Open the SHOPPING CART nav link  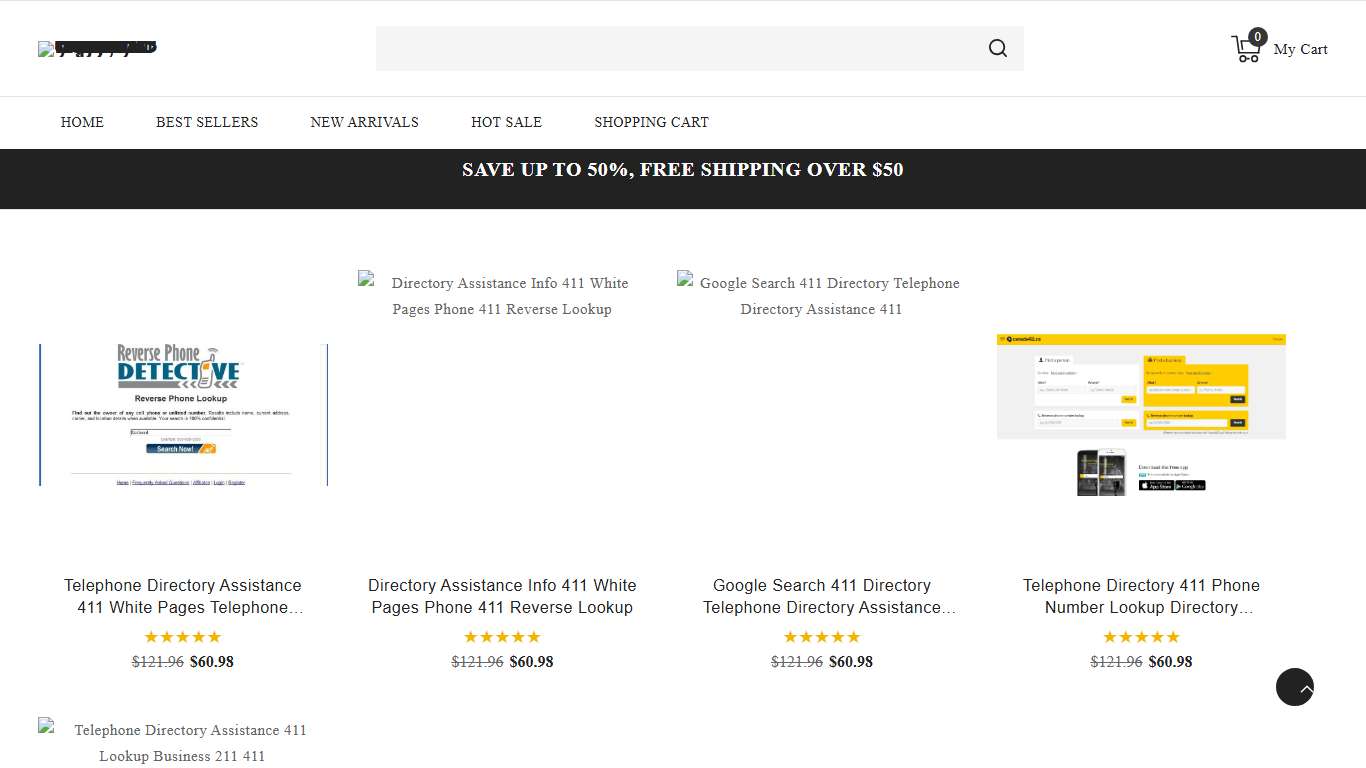tap(651, 122)
